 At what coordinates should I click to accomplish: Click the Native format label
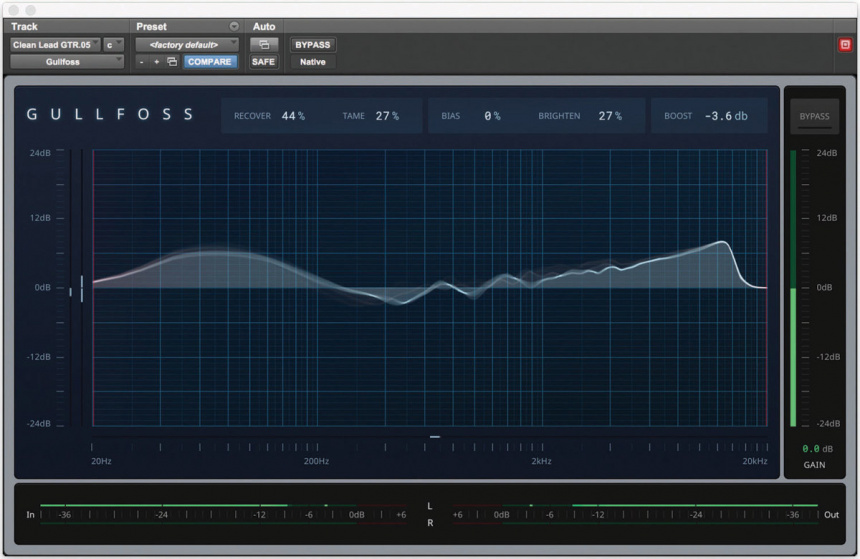tap(312, 62)
